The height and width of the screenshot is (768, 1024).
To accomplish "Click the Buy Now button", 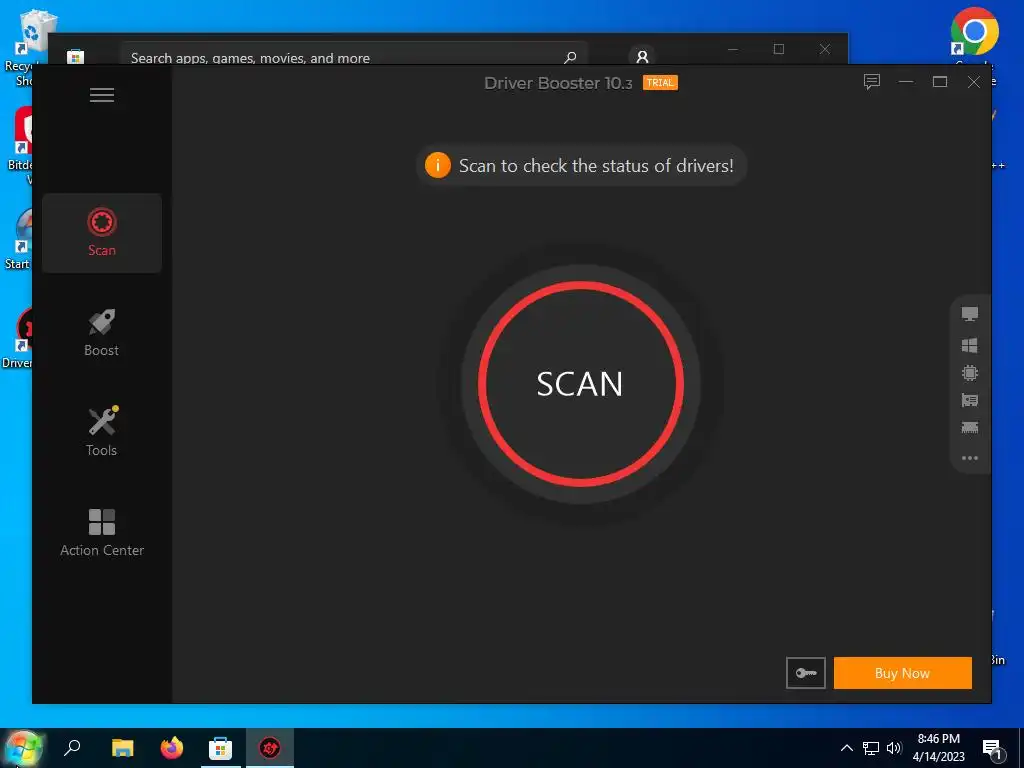I will click(903, 673).
